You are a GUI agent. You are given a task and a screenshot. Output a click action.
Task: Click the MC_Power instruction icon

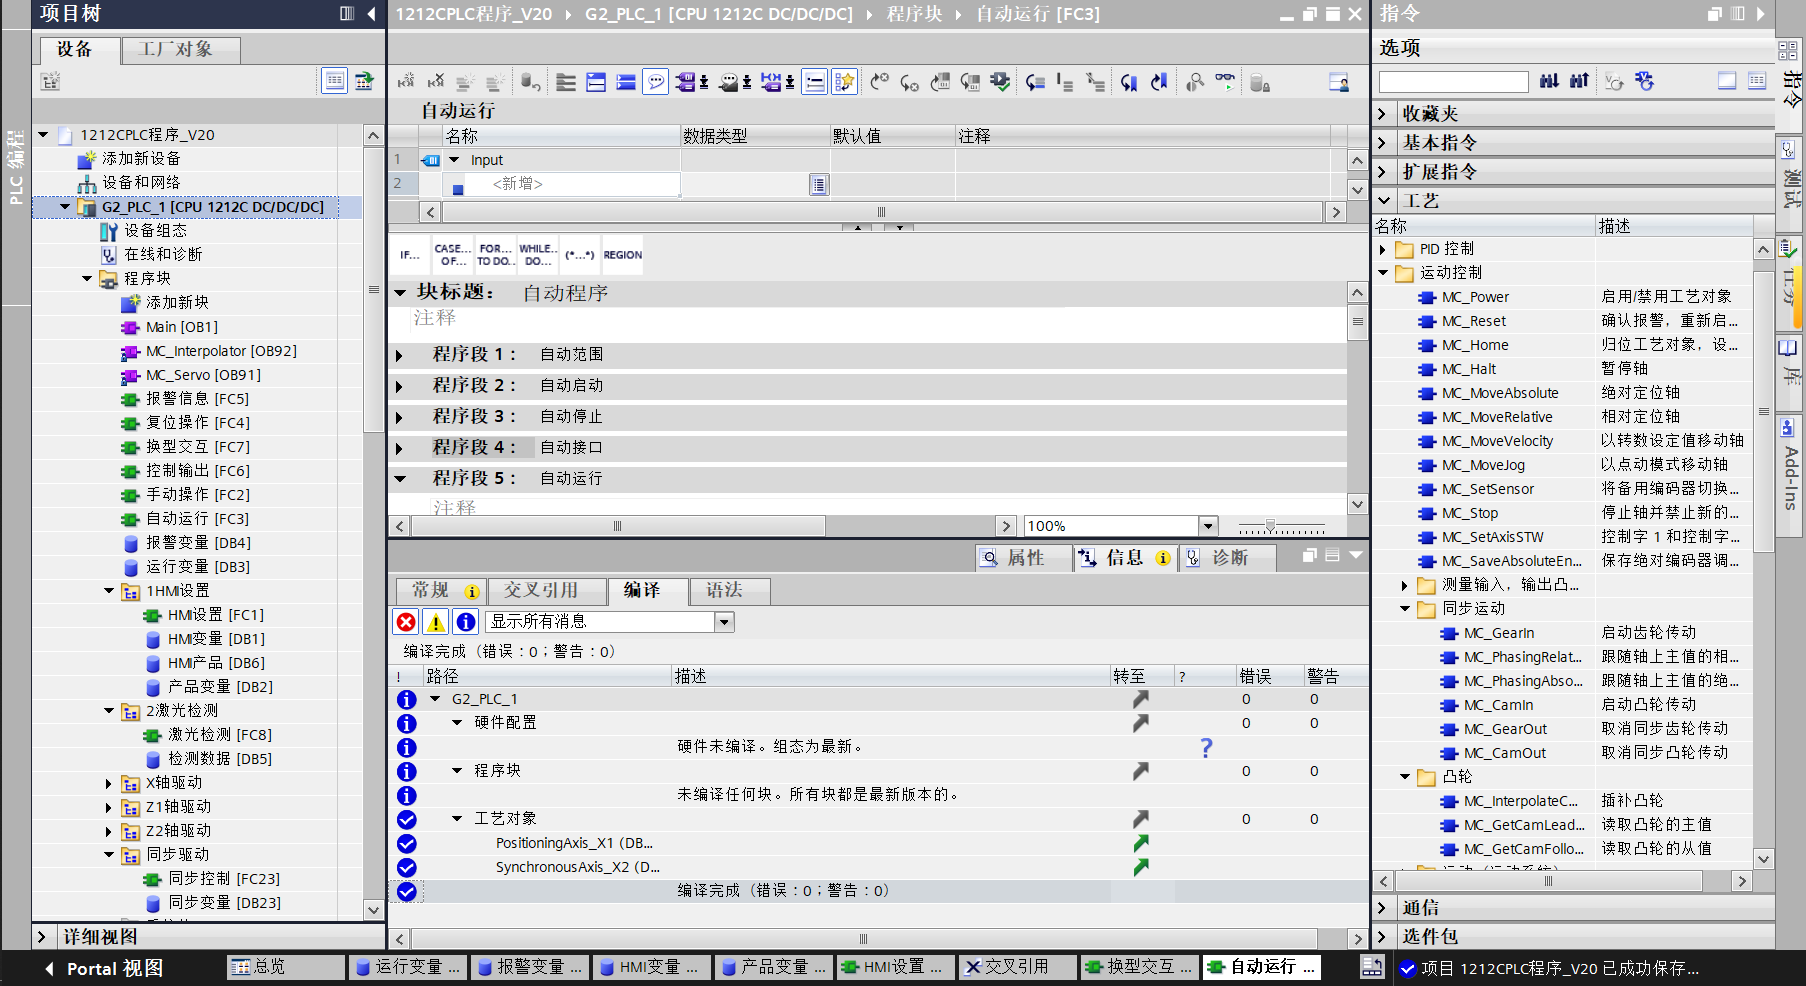click(x=1427, y=297)
